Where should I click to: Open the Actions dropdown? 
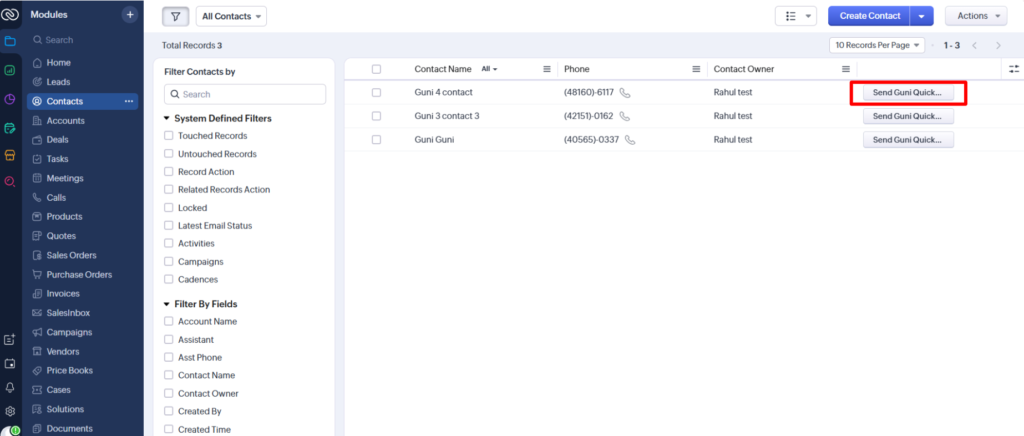[976, 16]
